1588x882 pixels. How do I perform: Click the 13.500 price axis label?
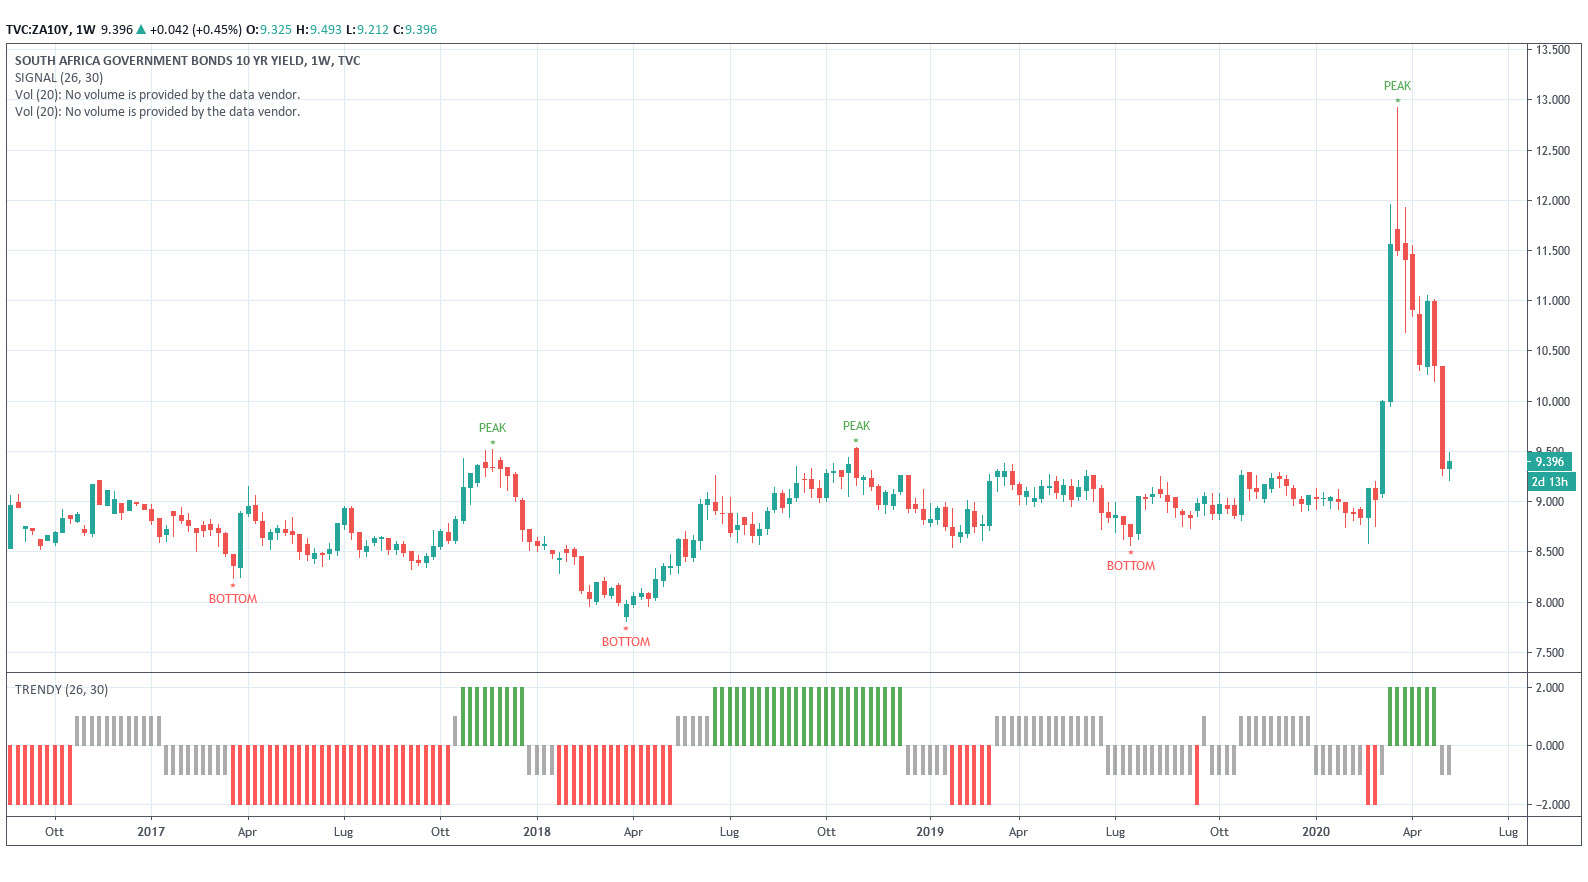[1552, 50]
